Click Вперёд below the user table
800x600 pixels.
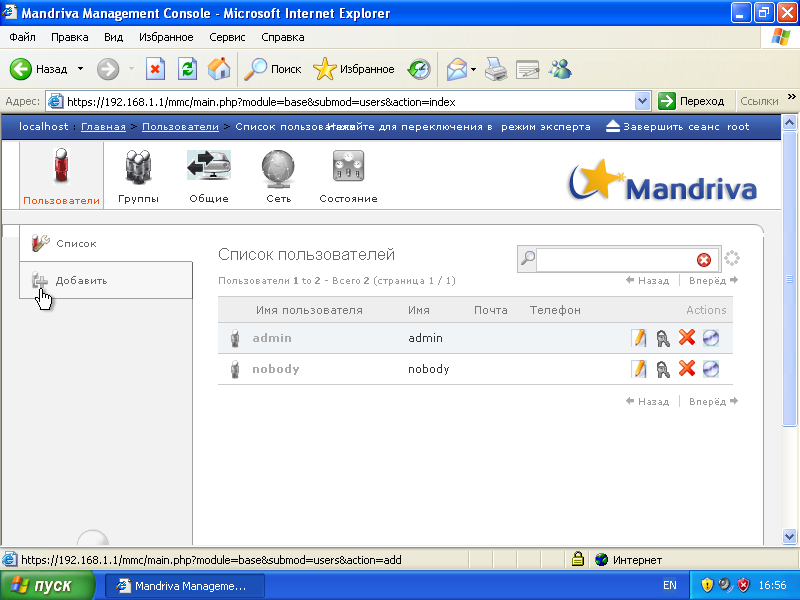(x=713, y=401)
